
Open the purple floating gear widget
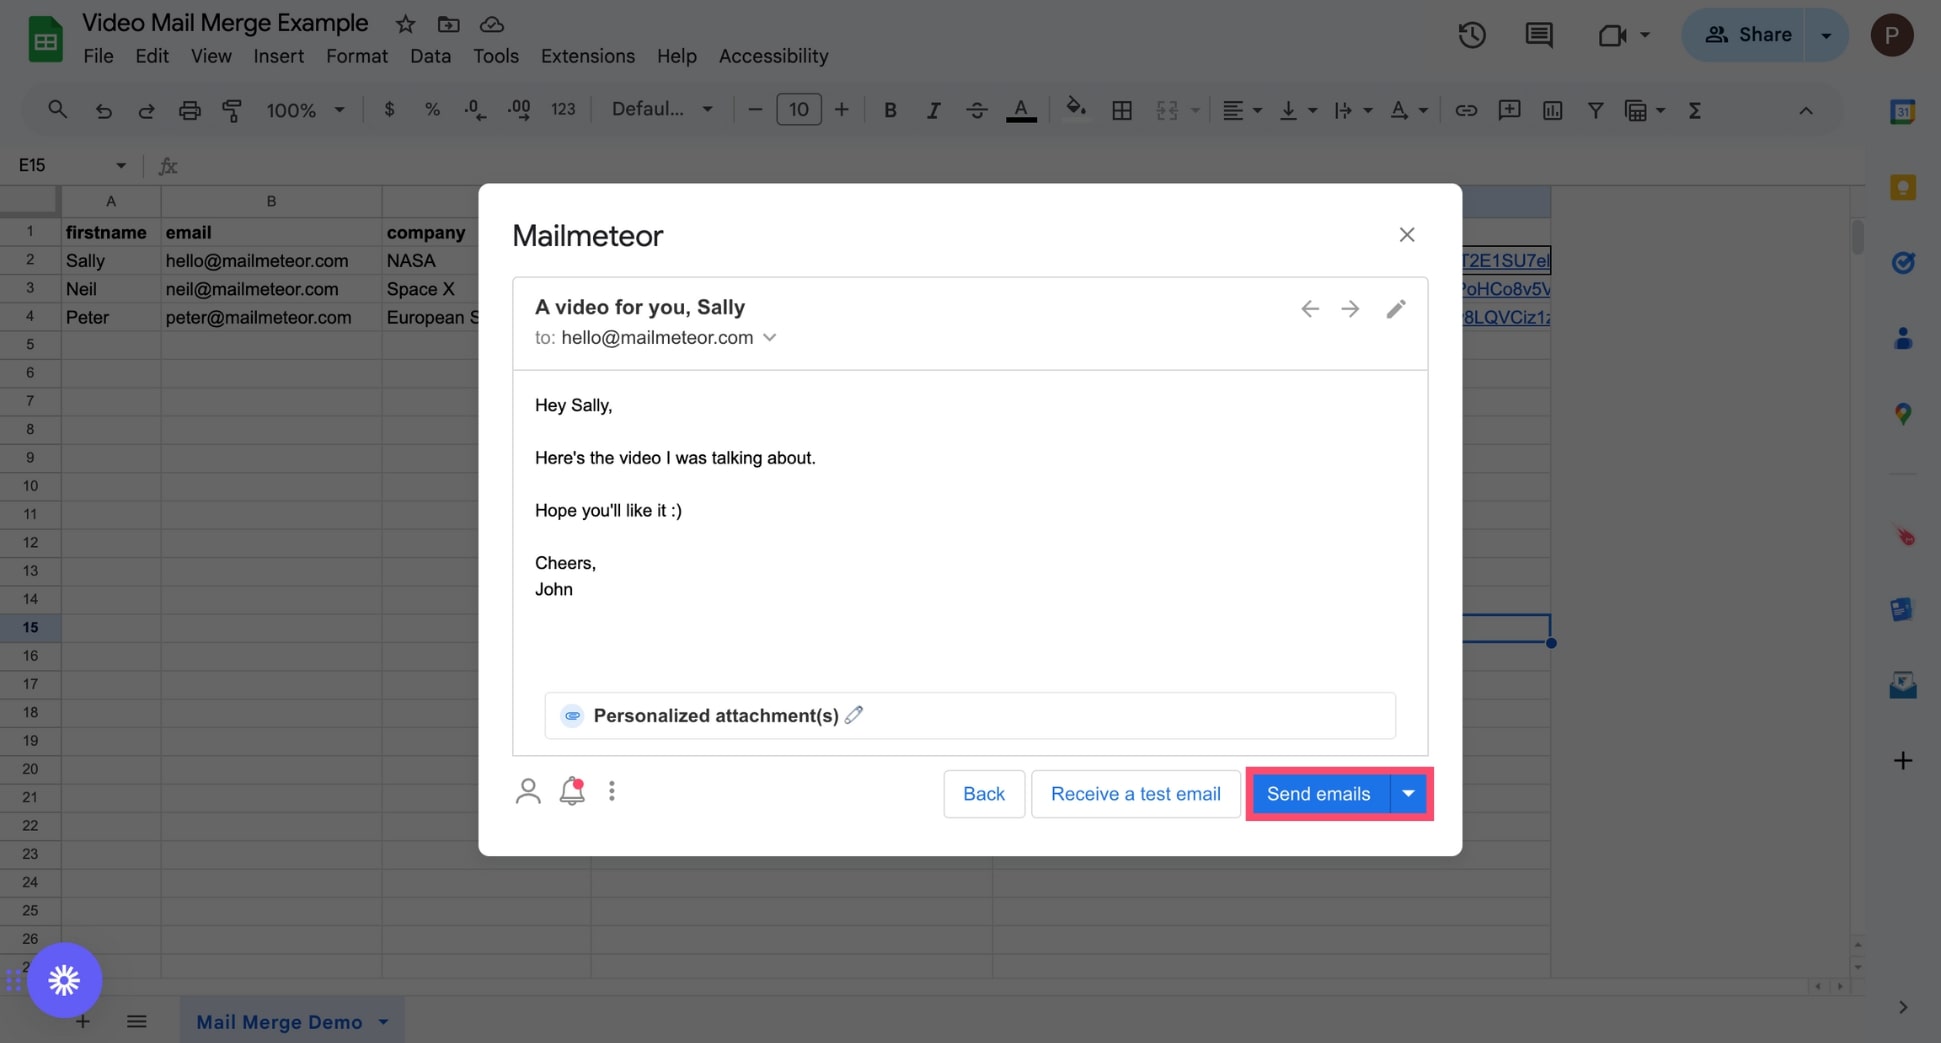(x=65, y=980)
